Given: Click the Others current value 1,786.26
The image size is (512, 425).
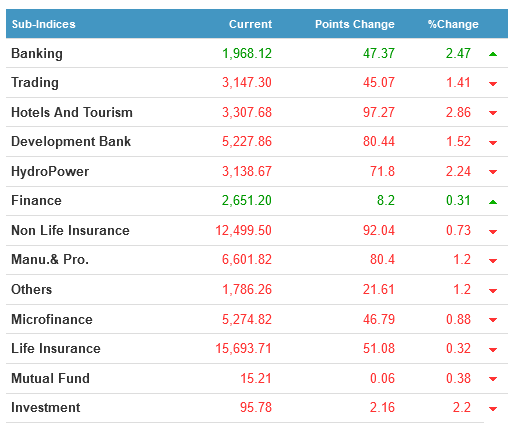Looking at the screenshot, I should coord(247,289).
